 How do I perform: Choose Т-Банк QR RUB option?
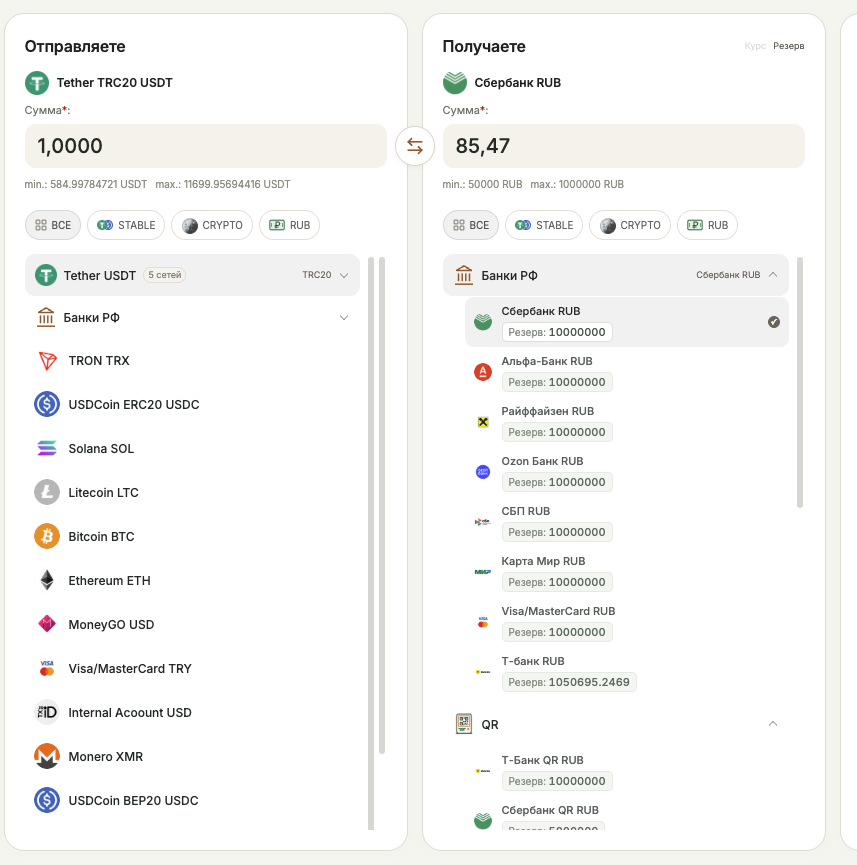coord(627,771)
